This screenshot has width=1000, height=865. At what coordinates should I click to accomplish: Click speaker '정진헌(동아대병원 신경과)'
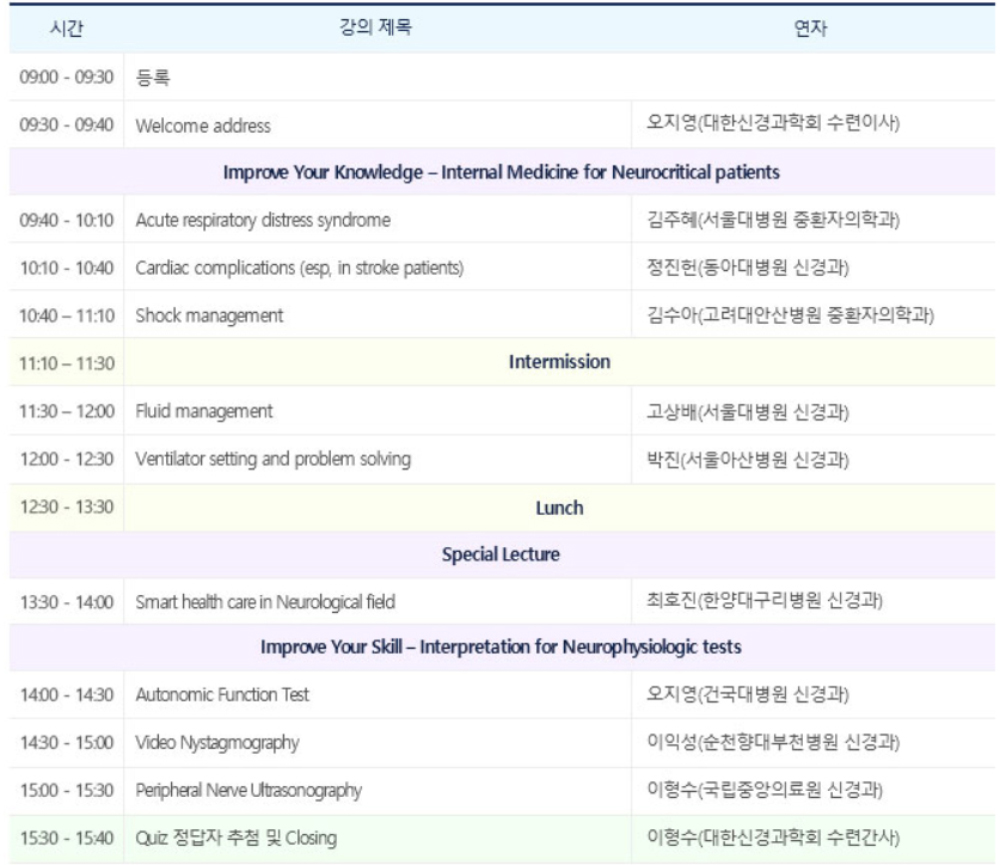click(x=747, y=267)
